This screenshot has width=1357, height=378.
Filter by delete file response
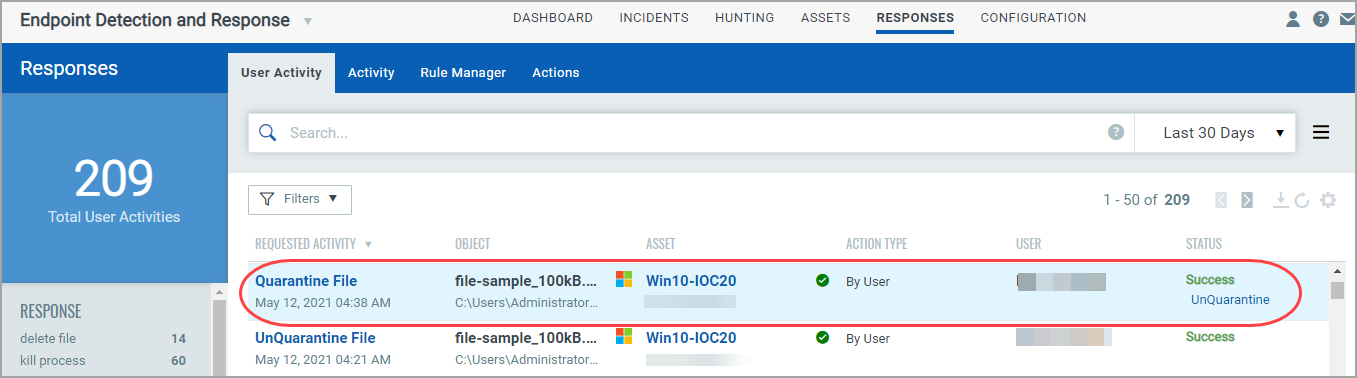click(48, 339)
